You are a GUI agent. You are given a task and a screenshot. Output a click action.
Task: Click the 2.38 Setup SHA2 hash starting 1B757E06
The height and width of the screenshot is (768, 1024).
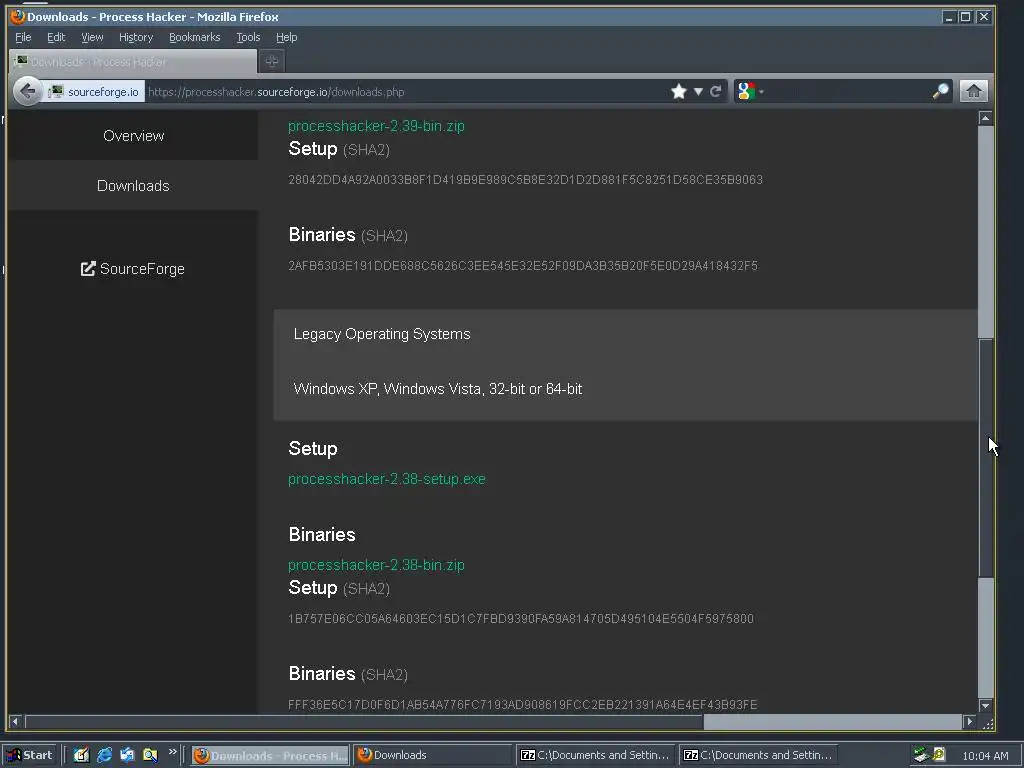pyautogui.click(x=520, y=618)
